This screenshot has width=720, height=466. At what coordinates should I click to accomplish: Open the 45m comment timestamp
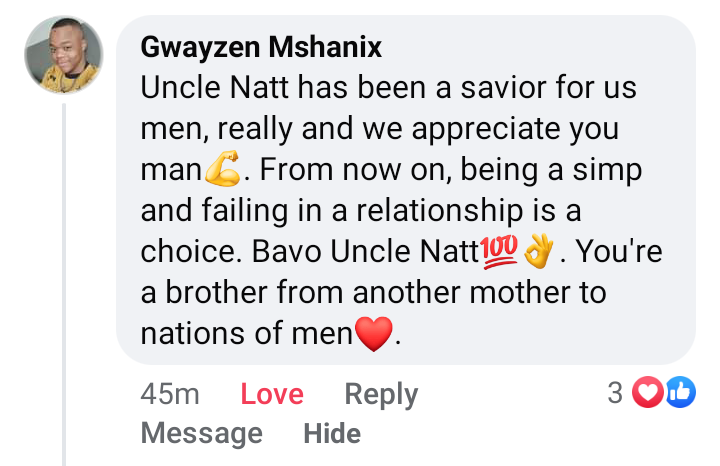[x=170, y=394]
